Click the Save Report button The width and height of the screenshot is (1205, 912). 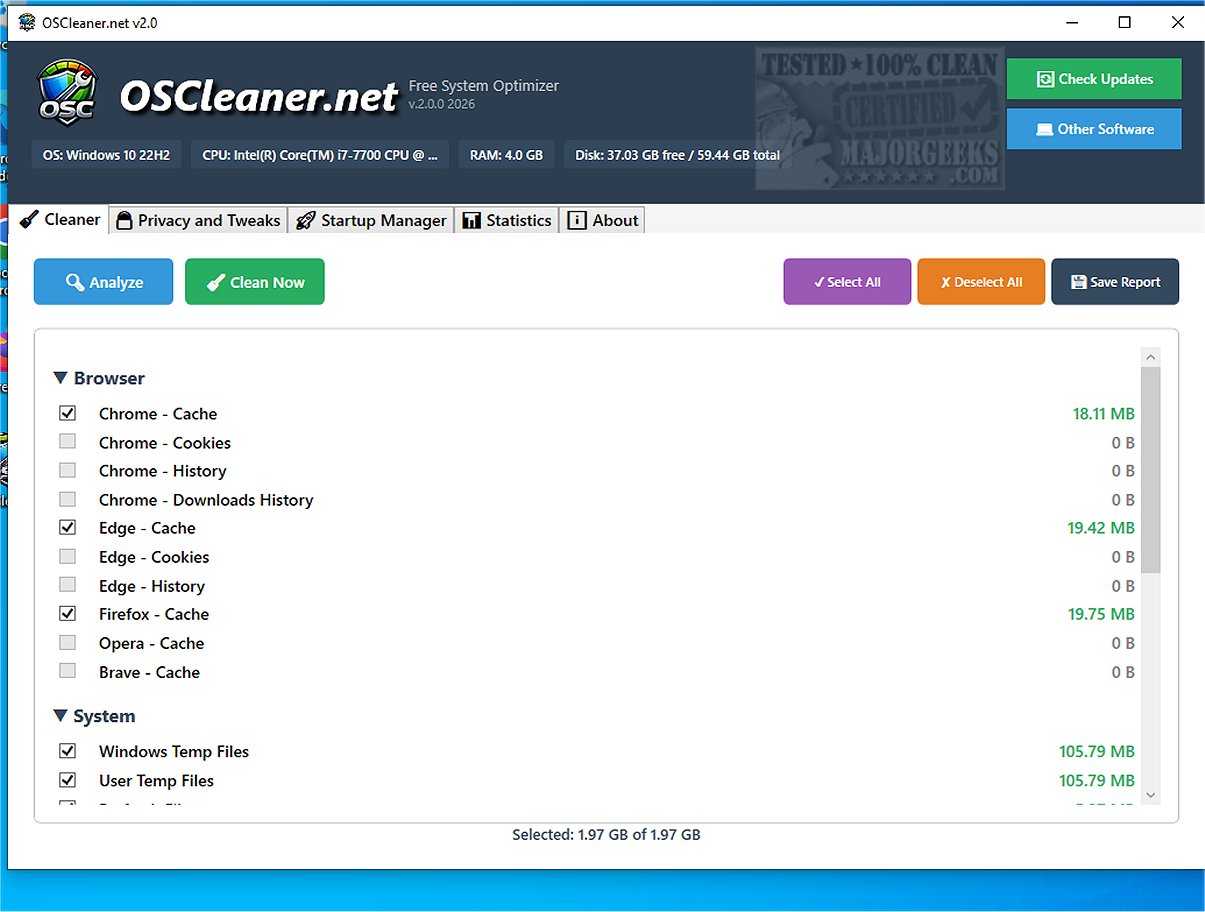click(1115, 282)
